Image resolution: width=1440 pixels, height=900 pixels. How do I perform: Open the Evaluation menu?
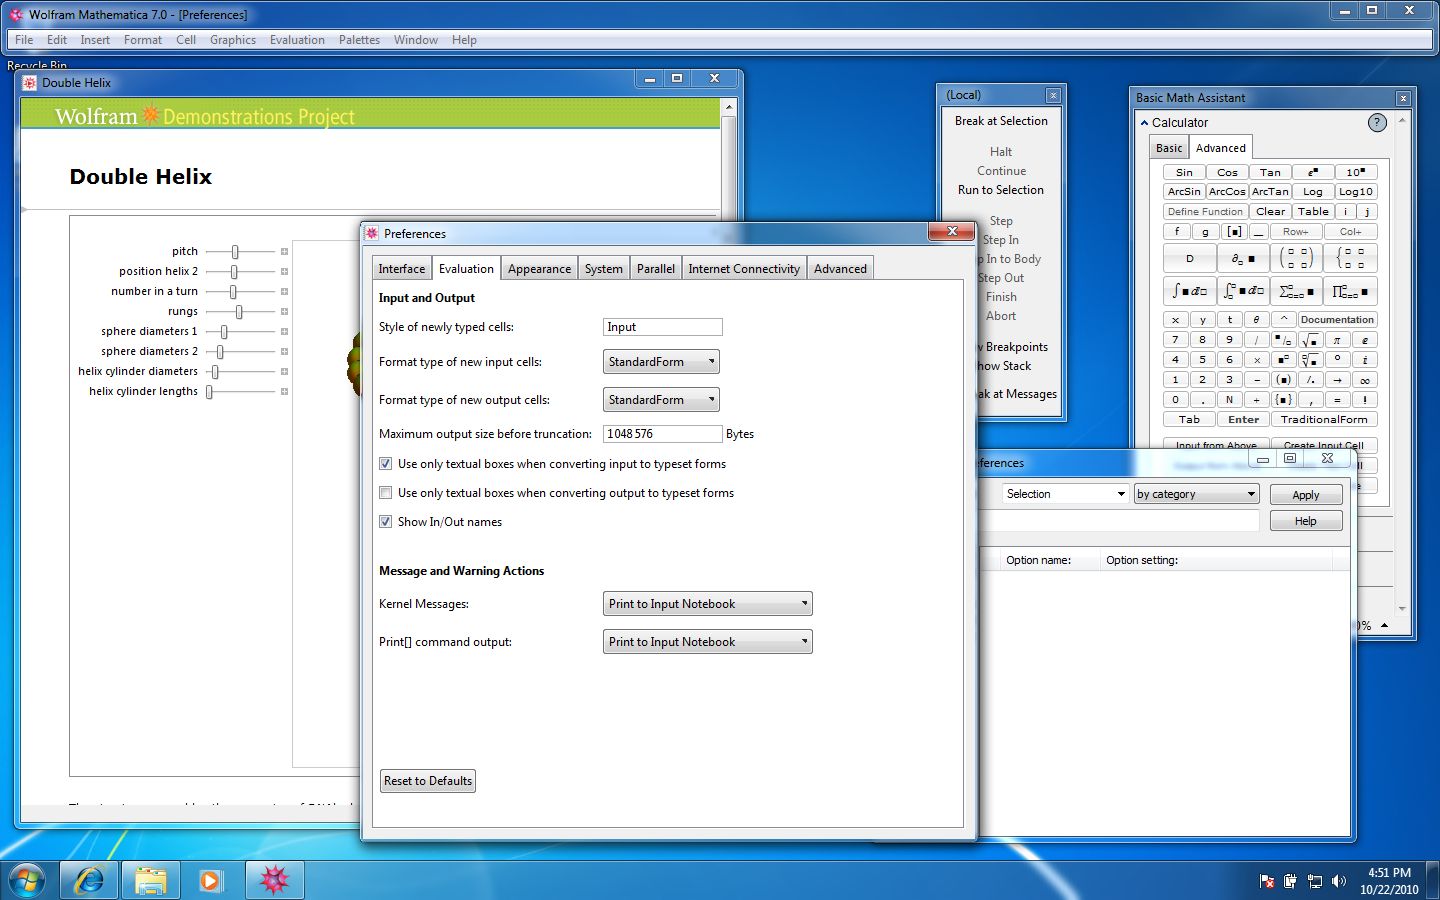297,40
